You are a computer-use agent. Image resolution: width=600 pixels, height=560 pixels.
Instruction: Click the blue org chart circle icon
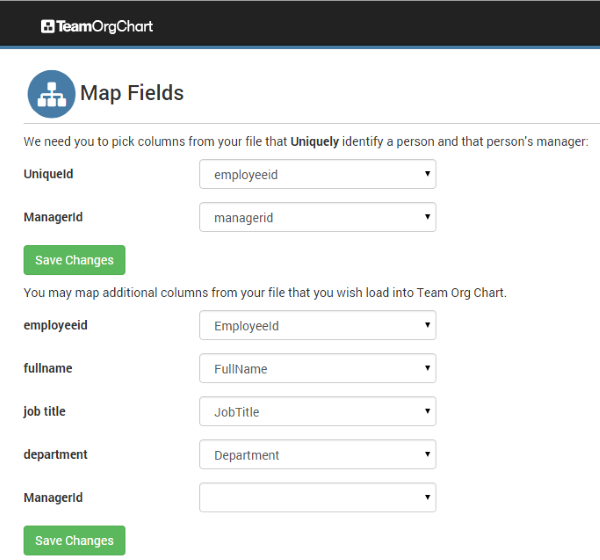(x=51, y=94)
